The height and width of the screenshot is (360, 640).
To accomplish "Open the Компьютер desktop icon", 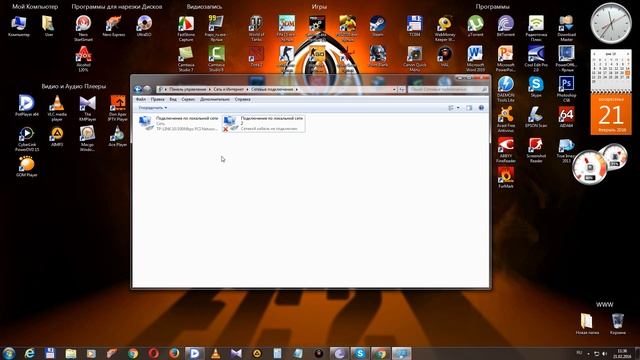I will [19, 27].
